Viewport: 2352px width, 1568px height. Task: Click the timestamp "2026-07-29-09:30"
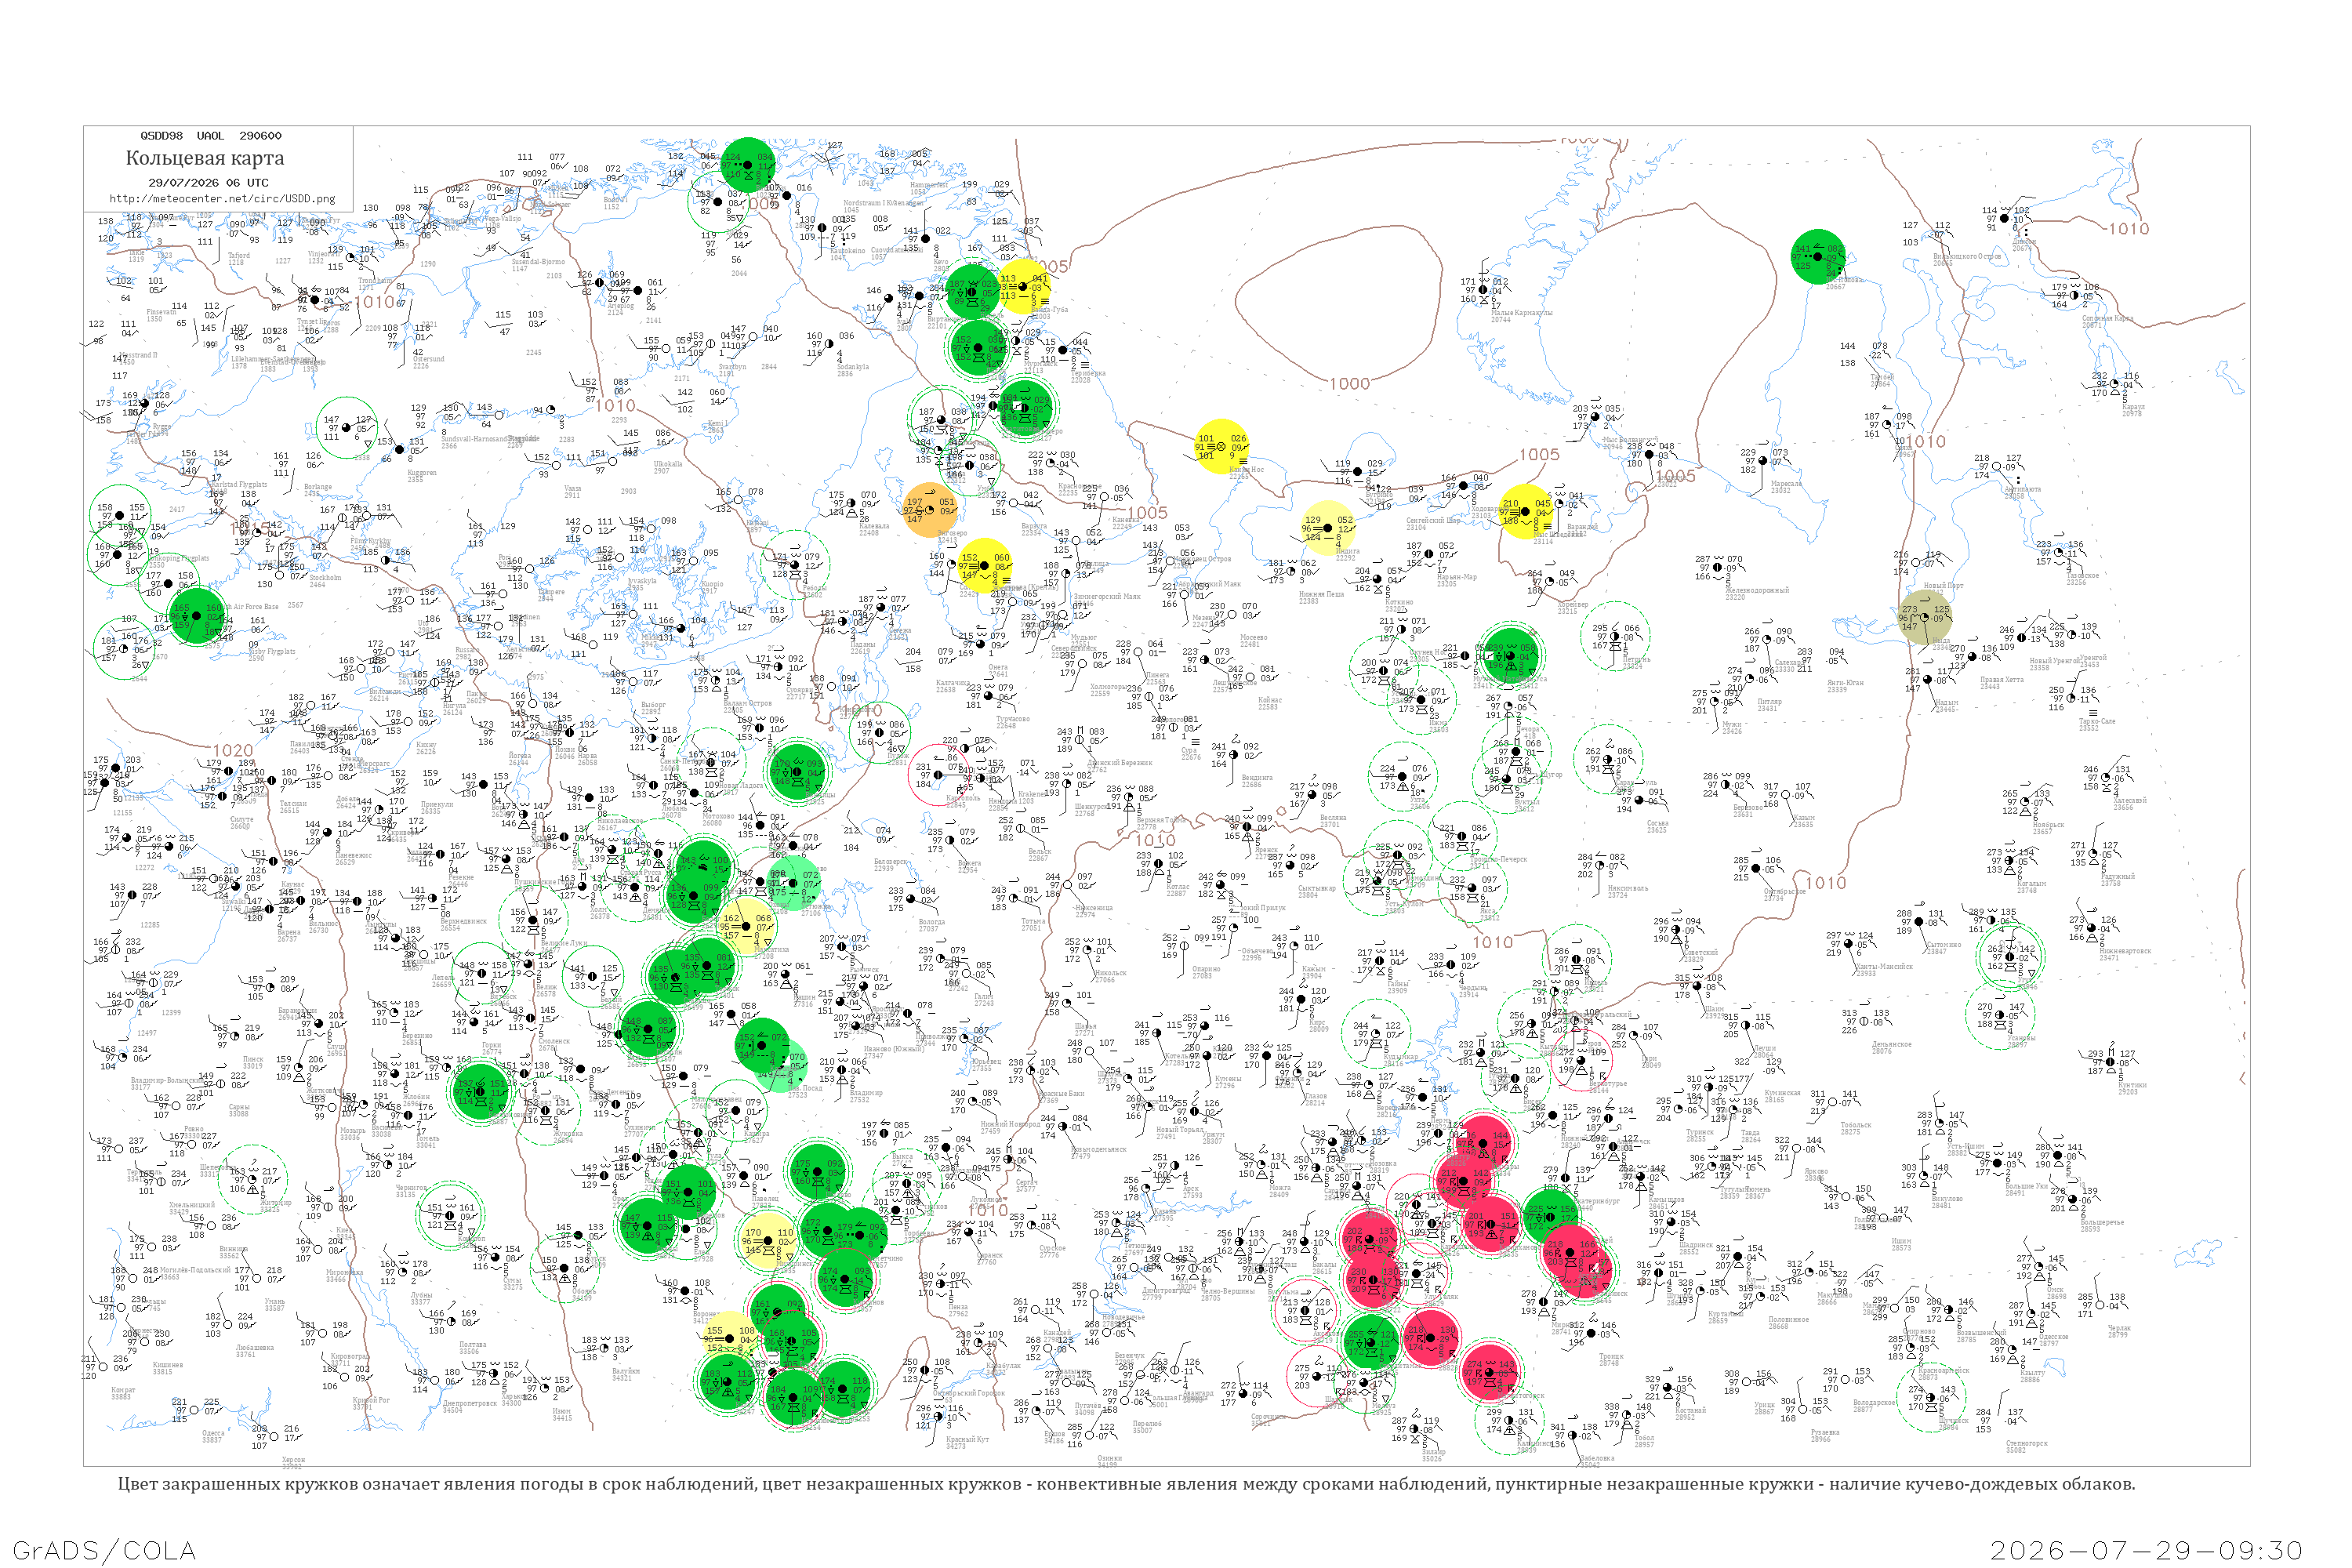pyautogui.click(x=2147, y=1550)
